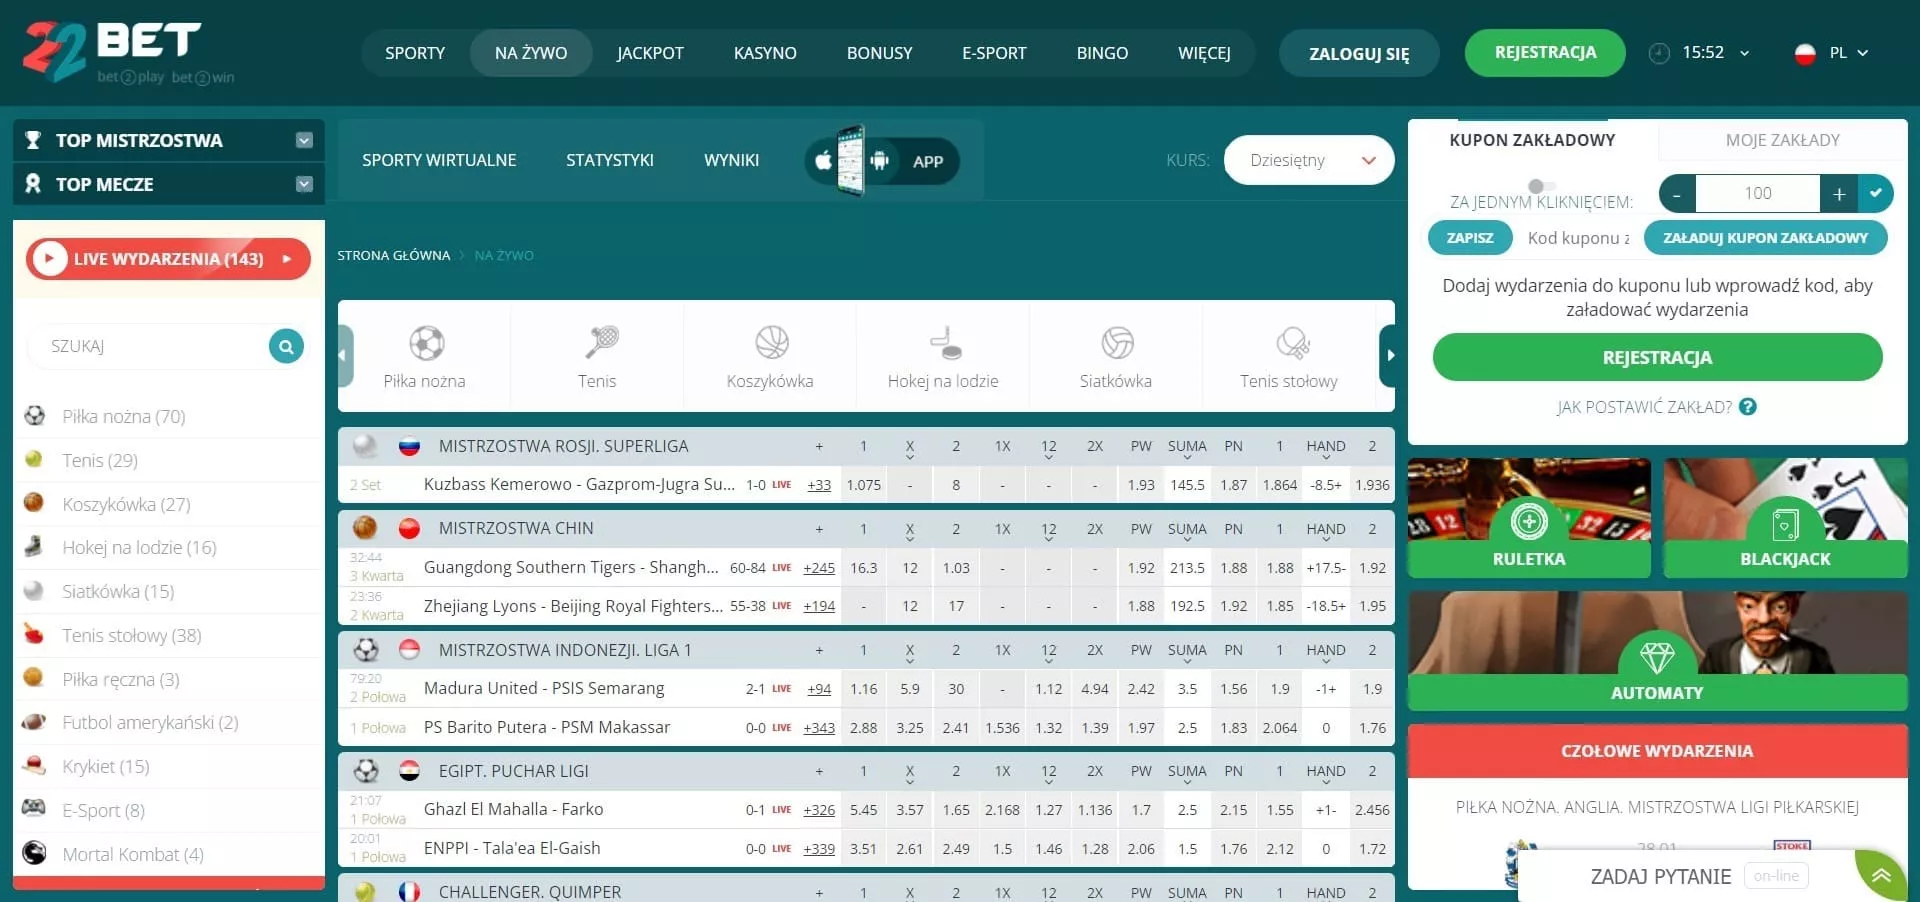The height and width of the screenshot is (902, 1920).
Task: Select the Hokej na lodzie icon
Action: 943,343
